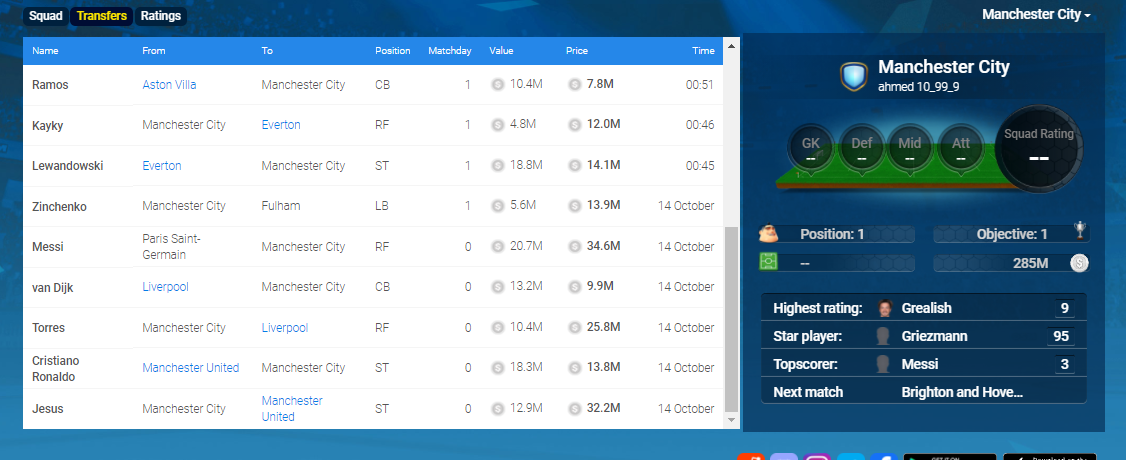Click value coin icon in Kayky row

coord(497,125)
